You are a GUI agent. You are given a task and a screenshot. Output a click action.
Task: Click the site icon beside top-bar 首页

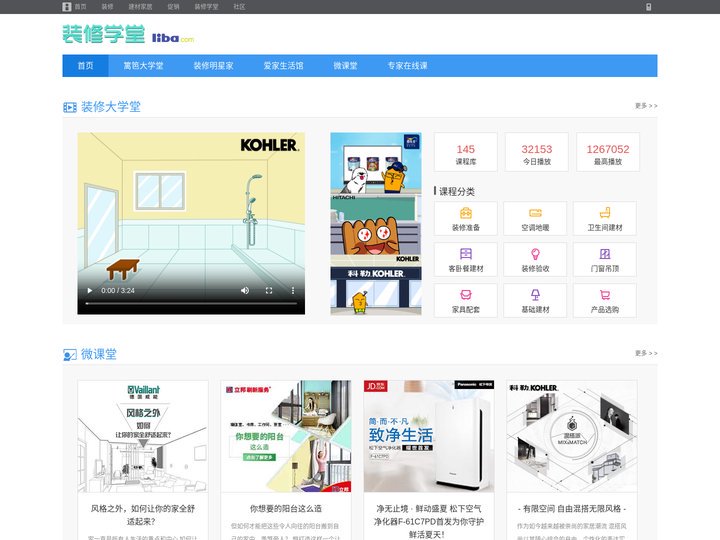click(x=67, y=7)
